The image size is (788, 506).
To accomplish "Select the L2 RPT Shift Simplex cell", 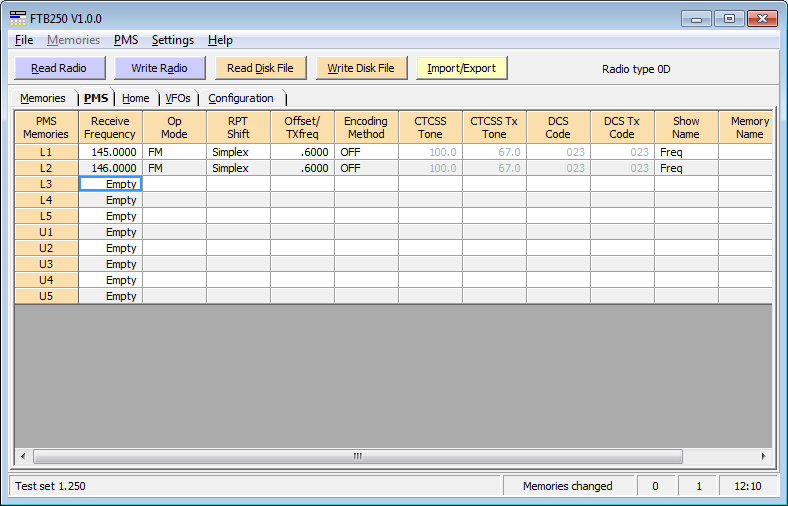I will (x=238, y=168).
